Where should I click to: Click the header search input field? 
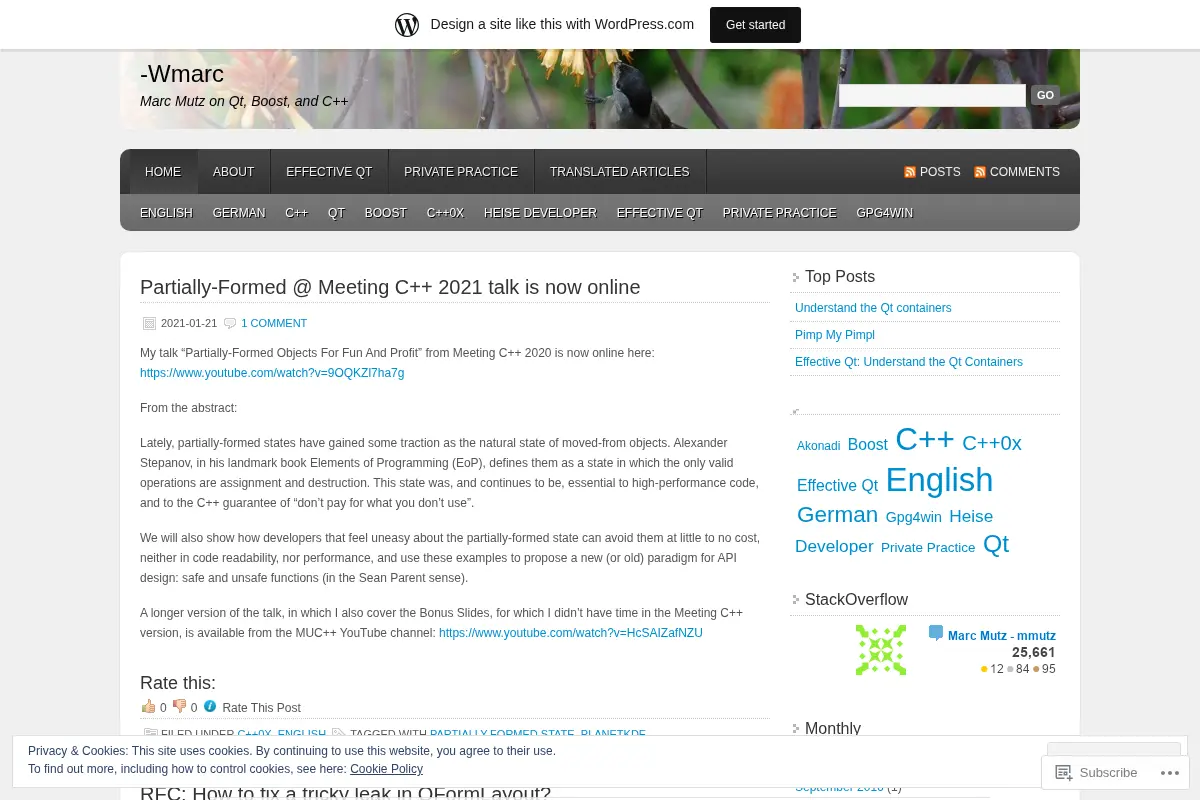932,95
